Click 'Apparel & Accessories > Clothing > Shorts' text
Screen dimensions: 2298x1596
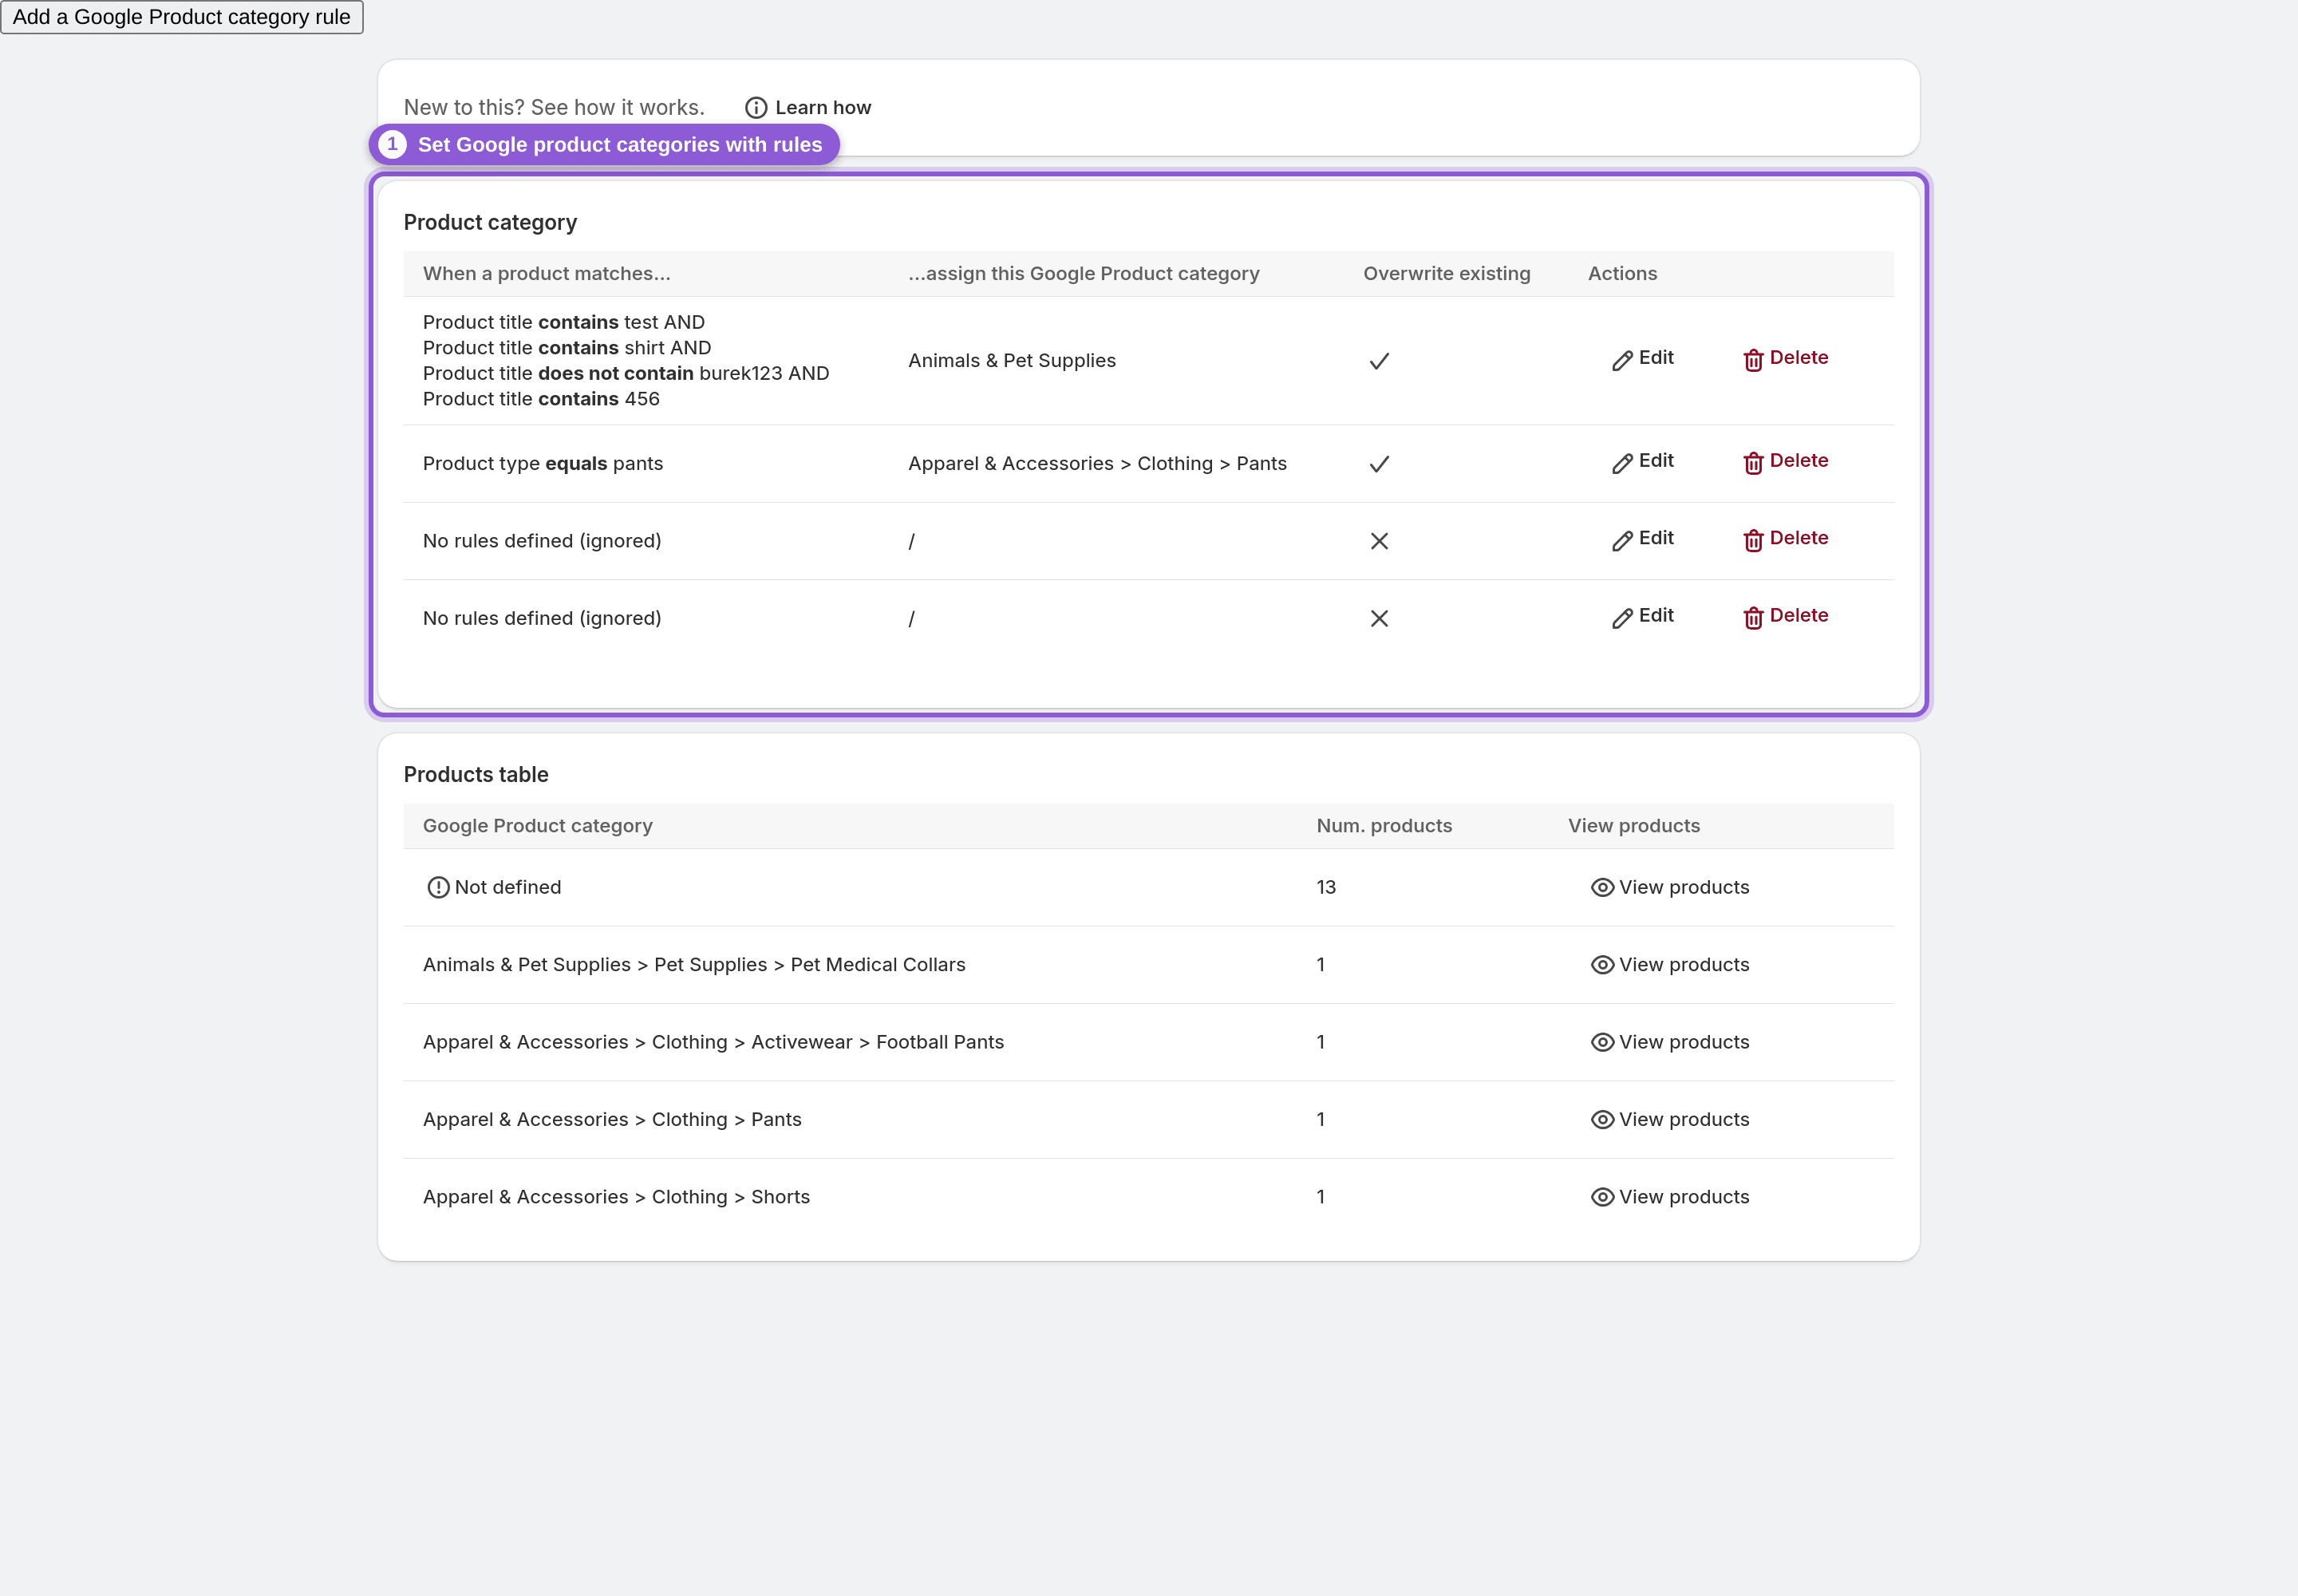[x=616, y=1197]
